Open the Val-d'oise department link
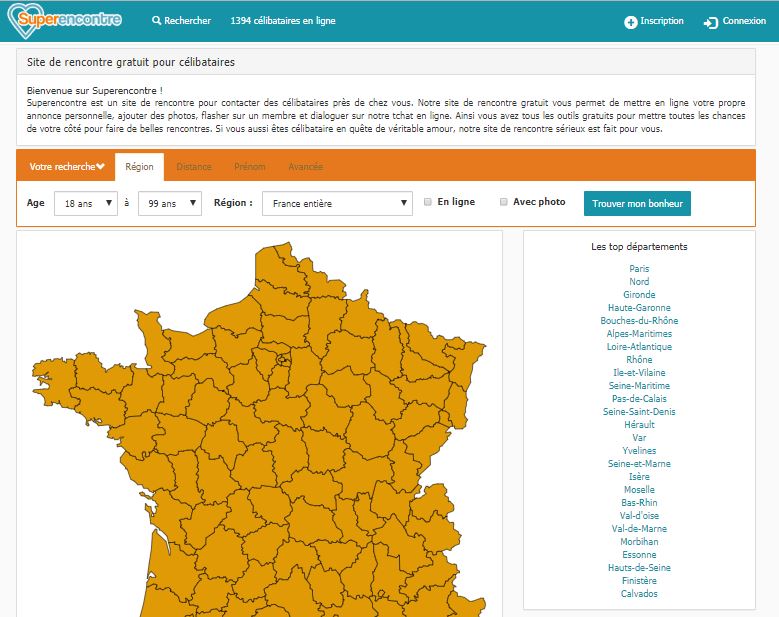779x617 pixels. point(639,516)
